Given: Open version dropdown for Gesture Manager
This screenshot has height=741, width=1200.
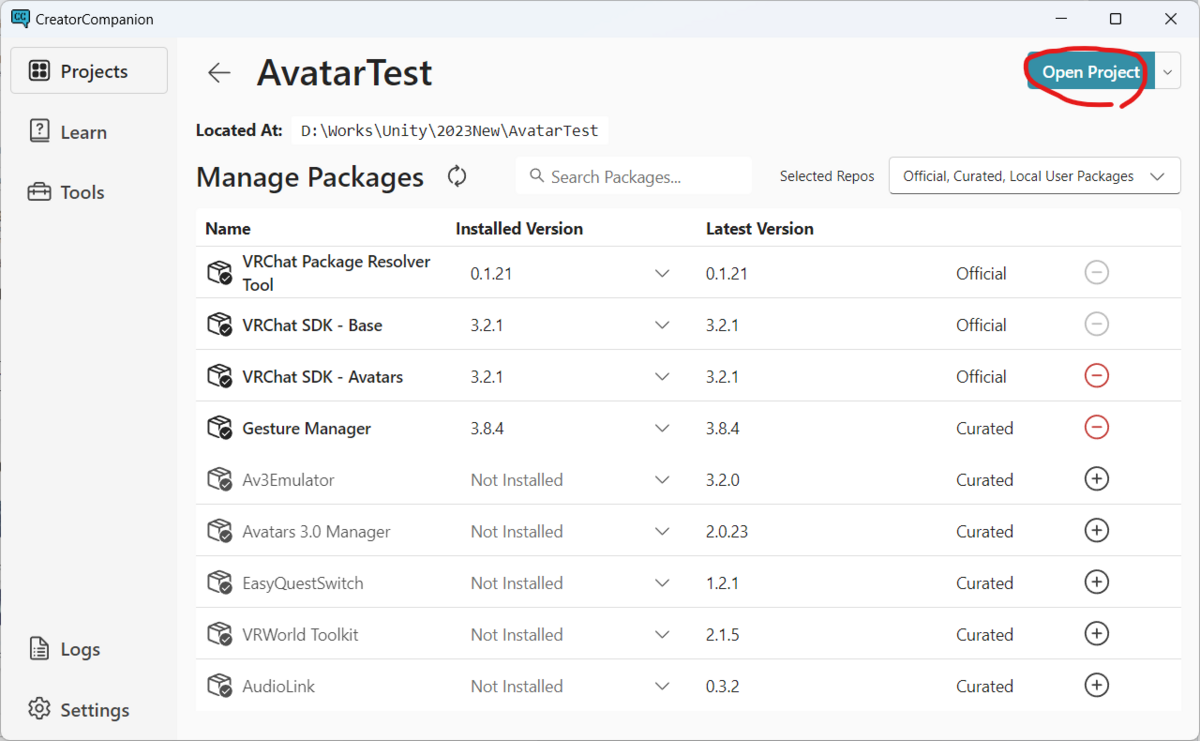Looking at the screenshot, I should pos(662,428).
